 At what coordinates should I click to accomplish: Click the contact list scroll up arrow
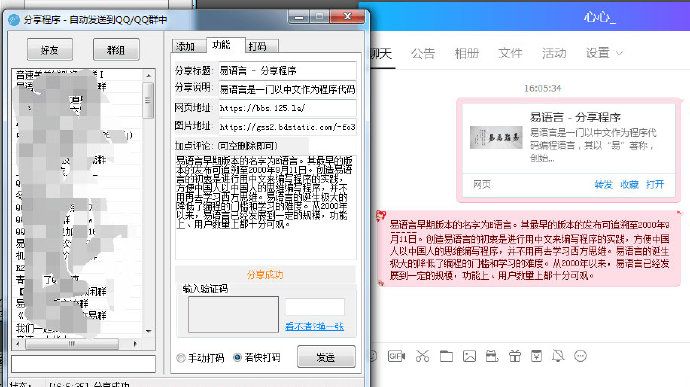149,76
